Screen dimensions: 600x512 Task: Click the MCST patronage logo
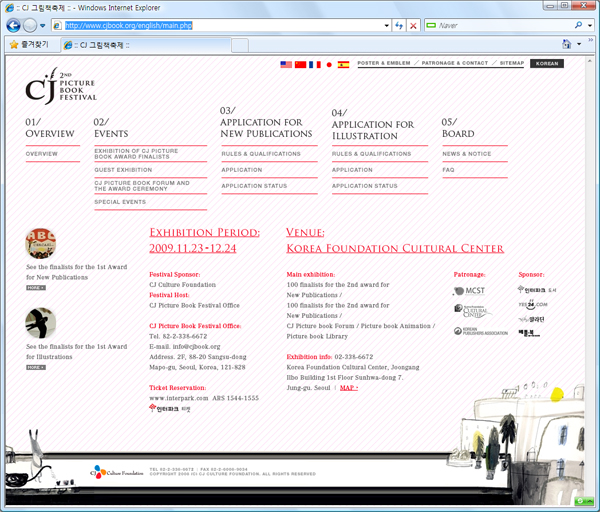click(x=469, y=291)
